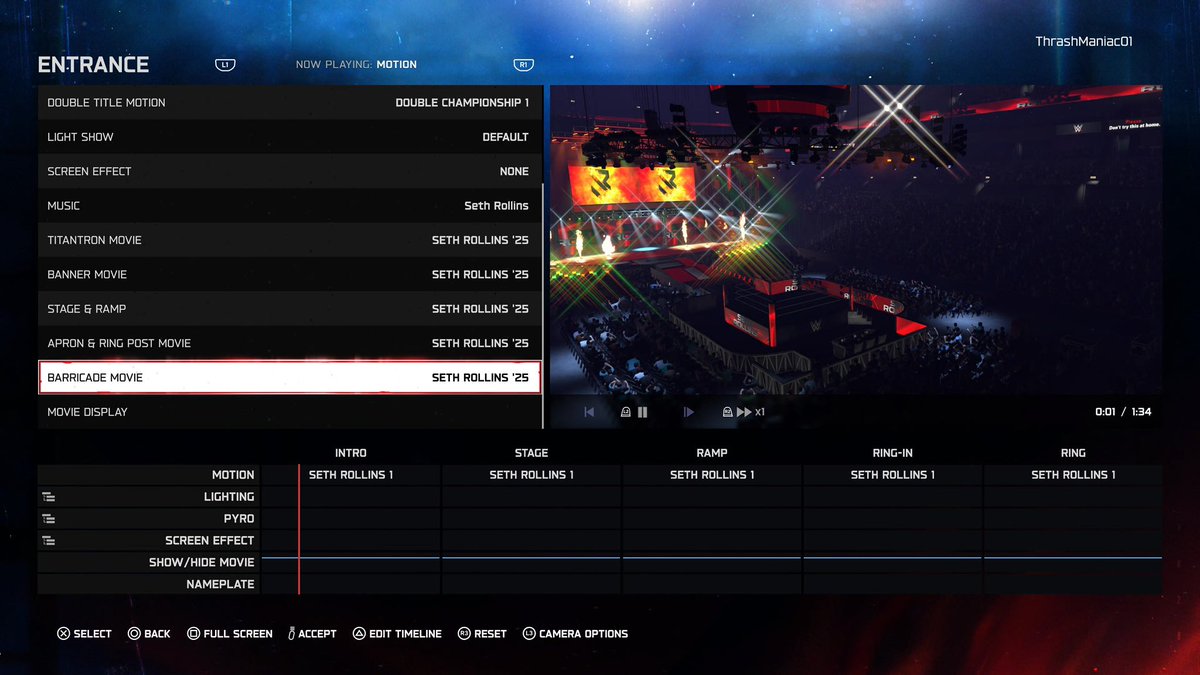Viewport: 1200px width, 675px height.
Task: Open the MOVIE DISPLAY row
Action: click(289, 412)
